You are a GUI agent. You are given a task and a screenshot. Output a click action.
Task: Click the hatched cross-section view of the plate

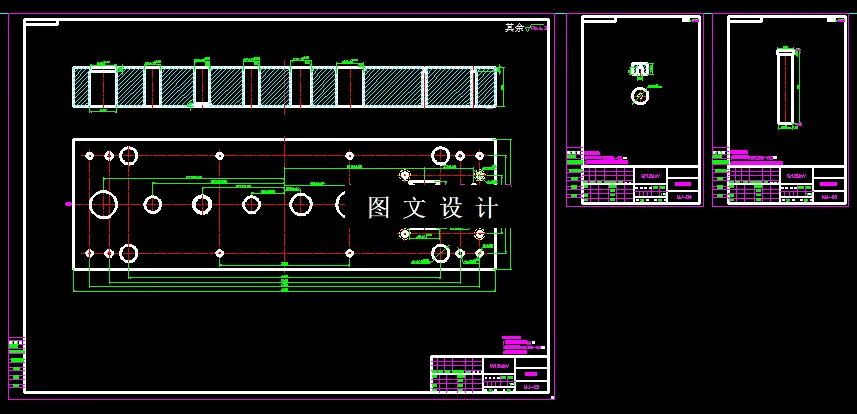click(x=284, y=86)
